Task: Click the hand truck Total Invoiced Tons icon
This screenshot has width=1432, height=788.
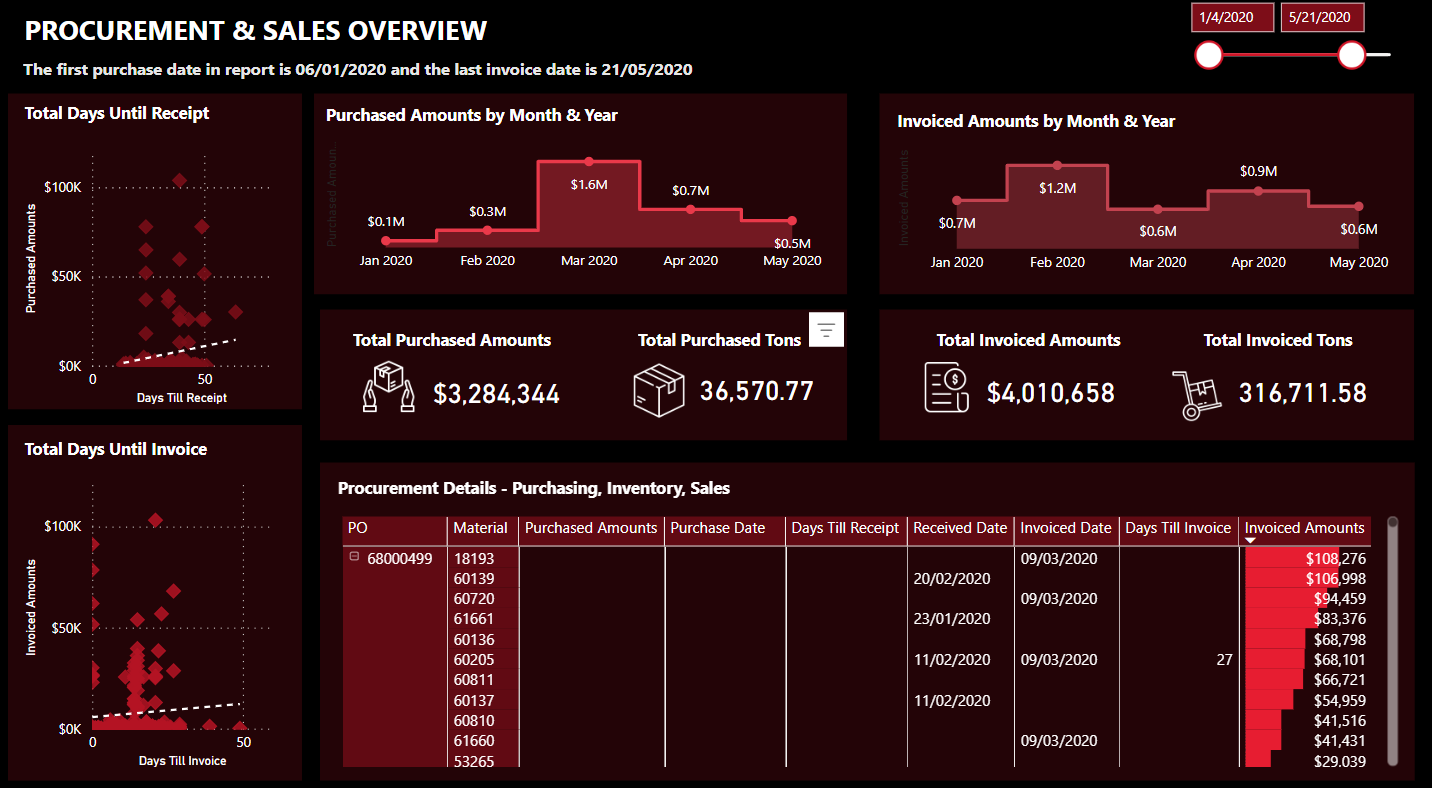Action: click(x=1196, y=392)
